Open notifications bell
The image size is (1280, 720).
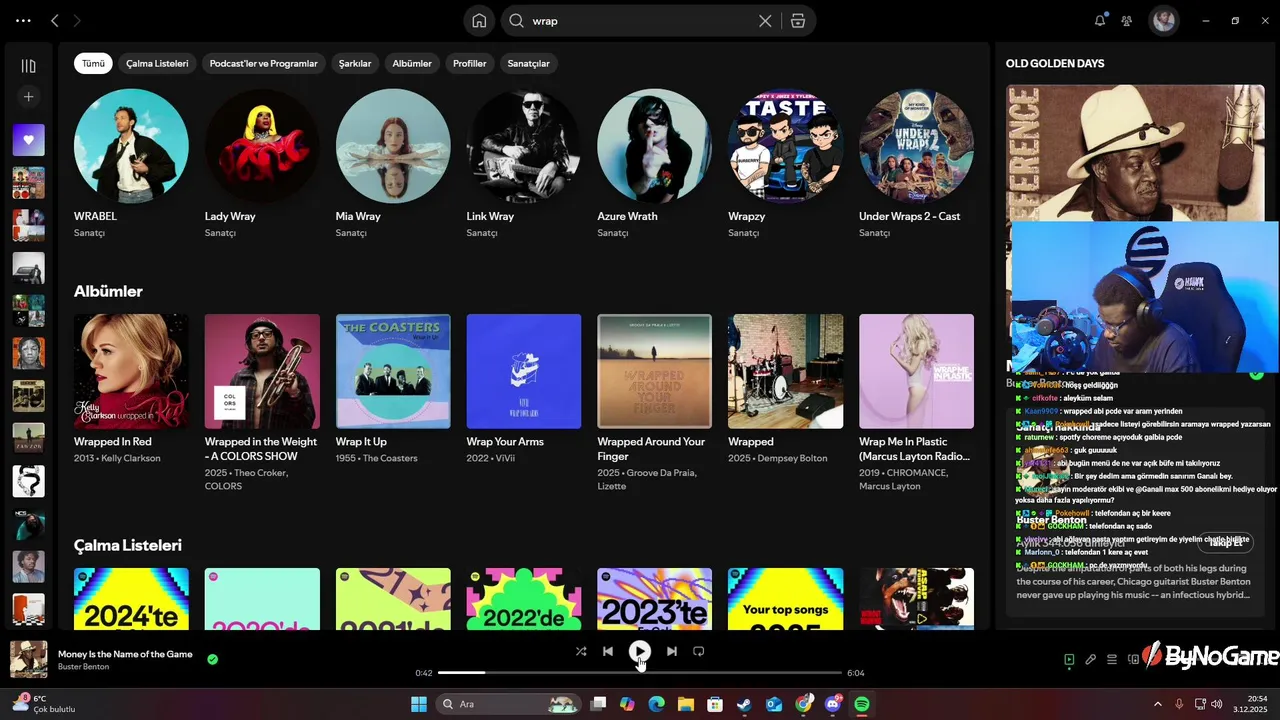[1100, 20]
